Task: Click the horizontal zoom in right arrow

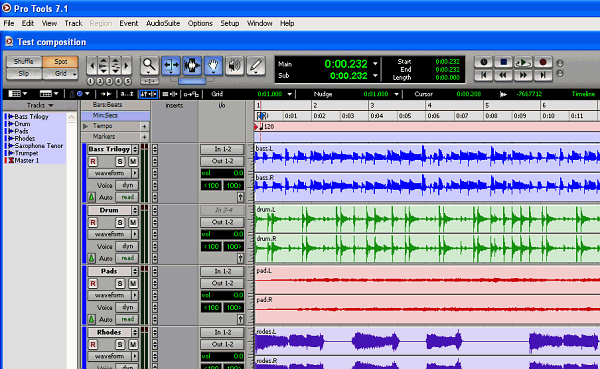Action: pyautogui.click(x=127, y=66)
